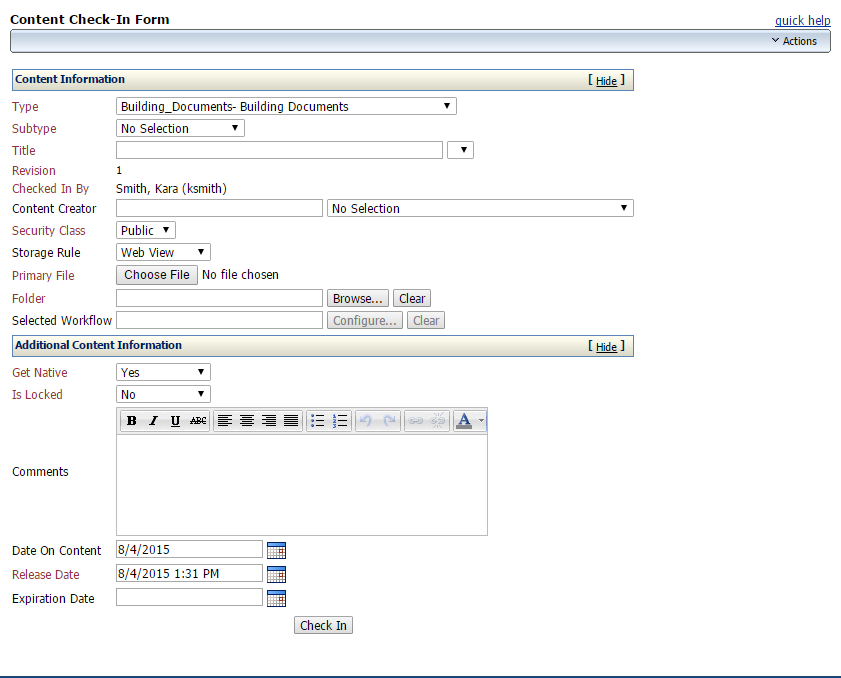Image resolution: width=841 pixels, height=678 pixels.
Task: Browse for a Folder location
Action: [357, 297]
